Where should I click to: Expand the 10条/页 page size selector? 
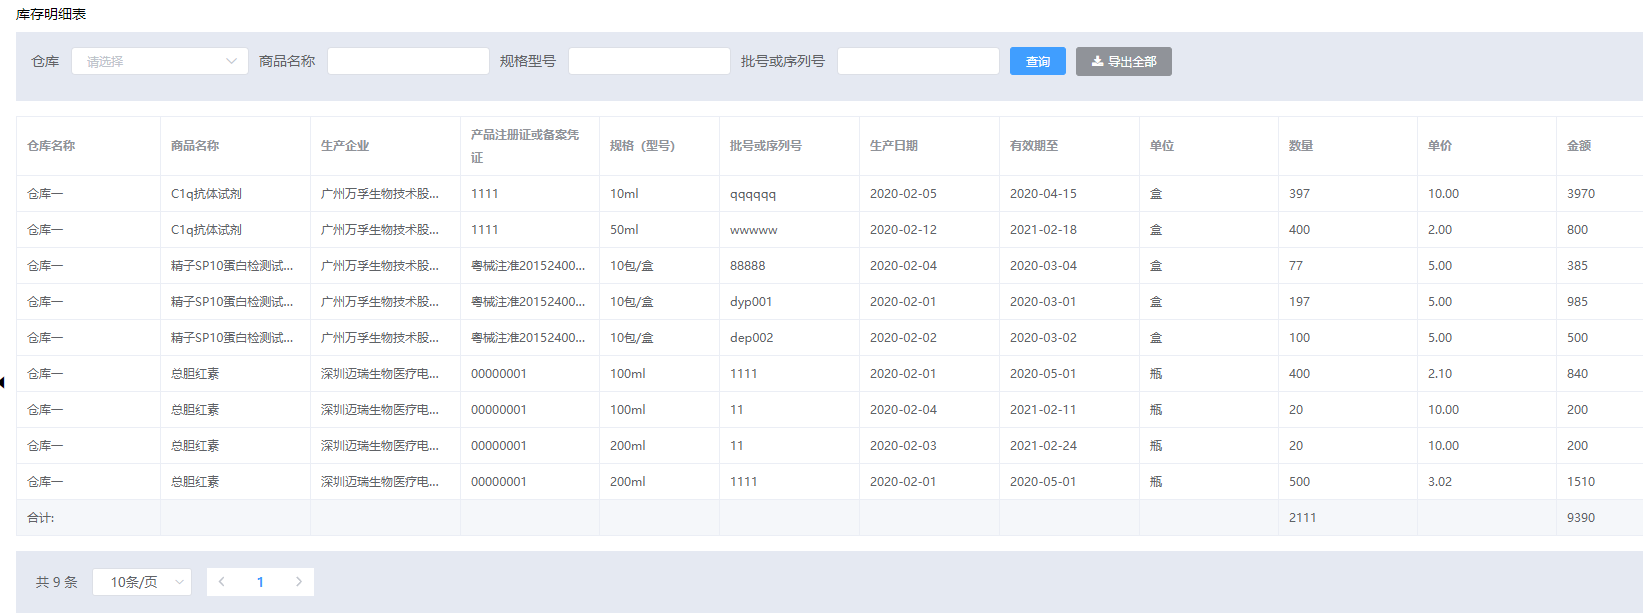tap(141, 582)
